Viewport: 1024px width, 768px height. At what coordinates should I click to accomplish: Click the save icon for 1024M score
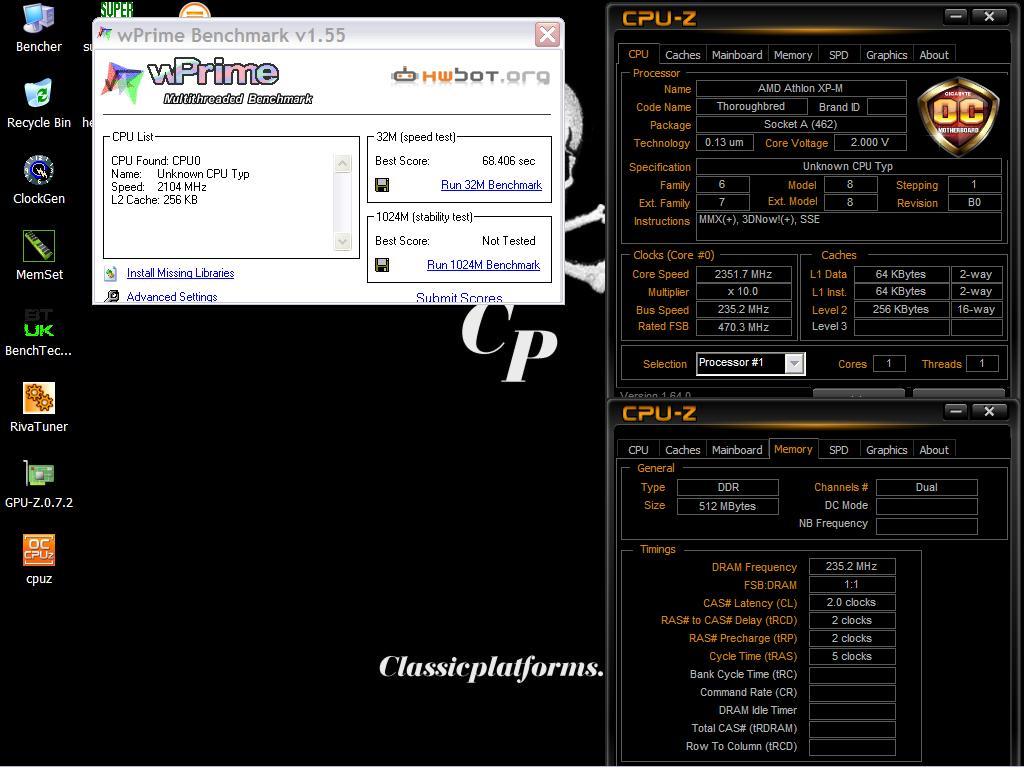click(x=382, y=264)
